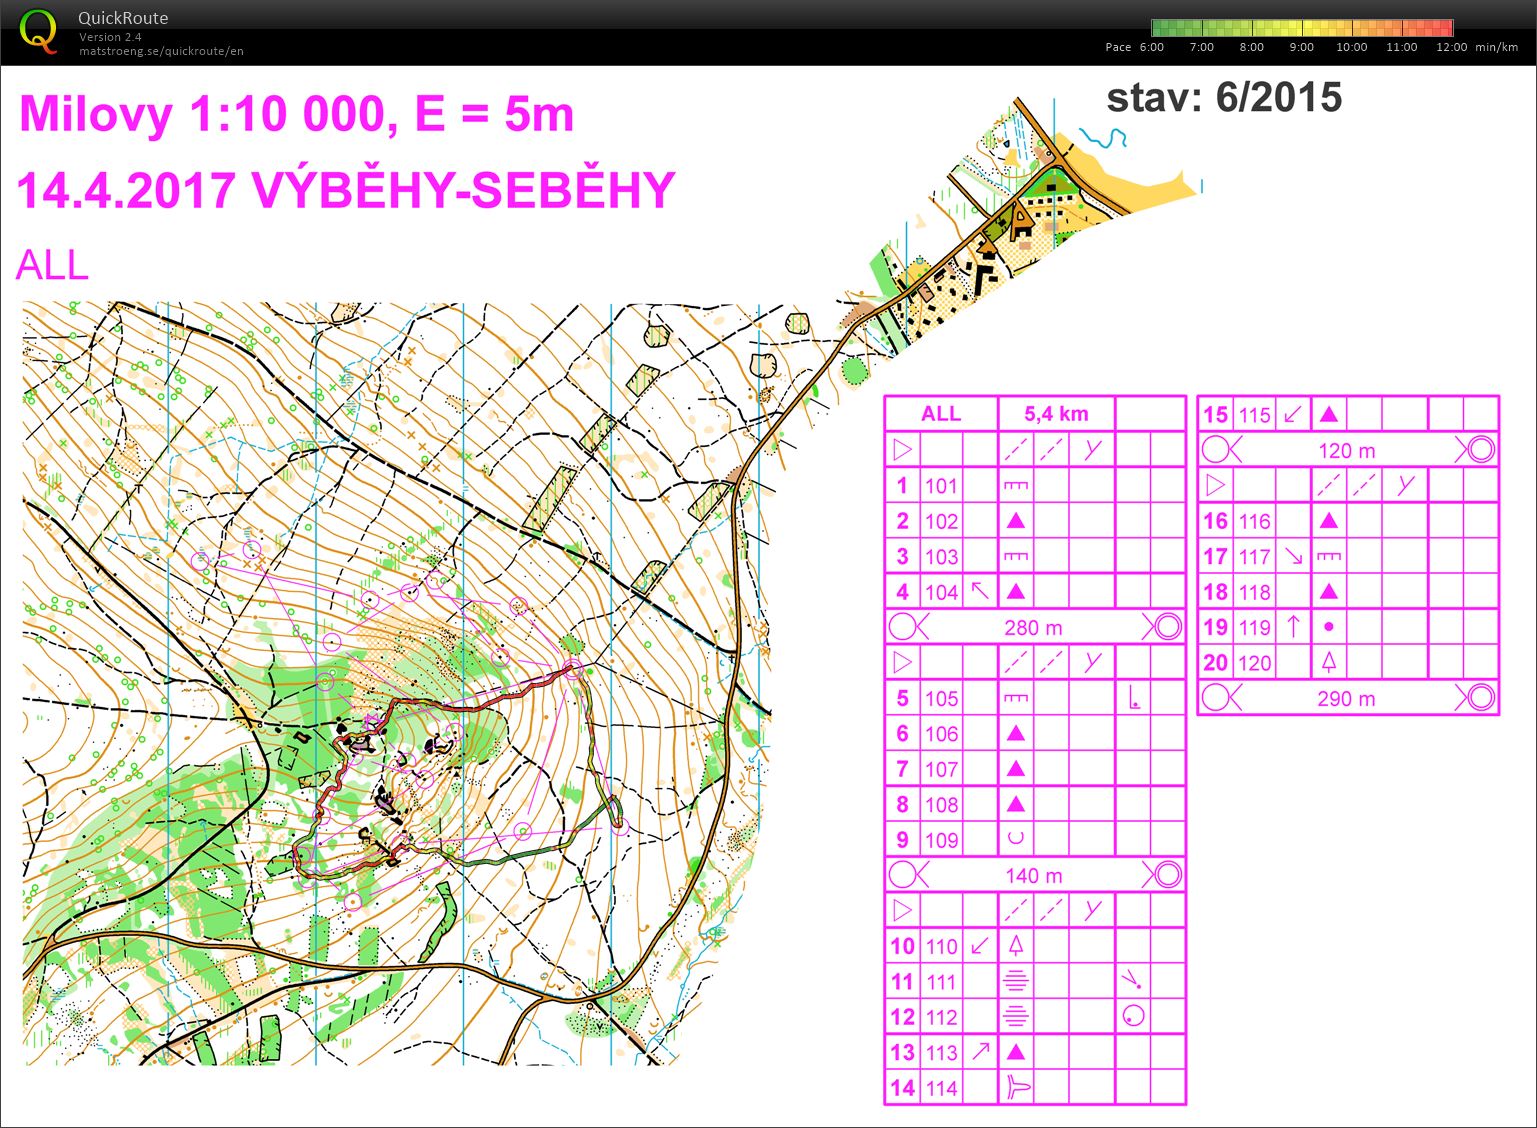The image size is (1537, 1128).
Task: Click control code 120 cell
Action: pos(1255,663)
